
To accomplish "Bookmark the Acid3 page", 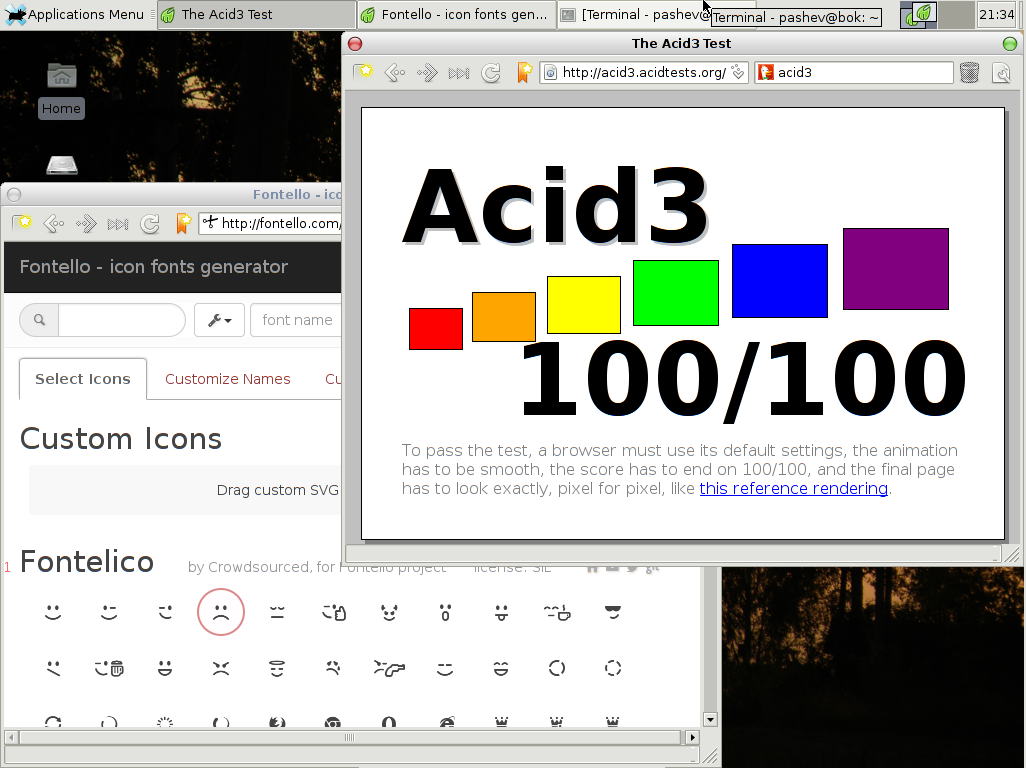I will 523,73.
